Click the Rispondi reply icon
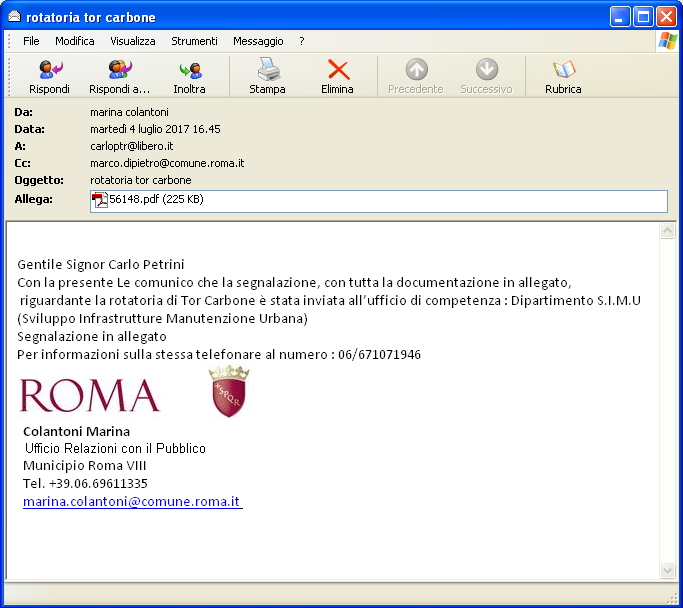 (51, 70)
